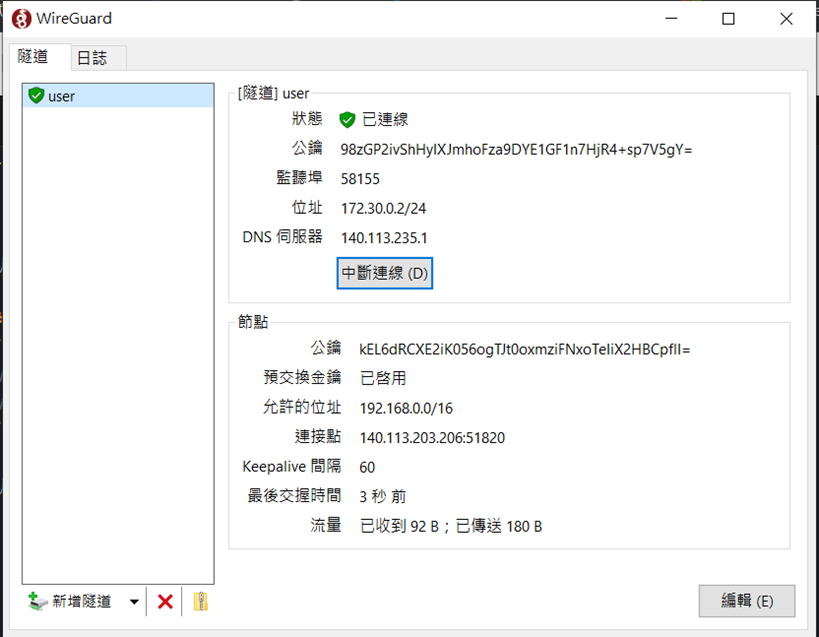Click the shield icon next to 已連線 status
Screen dimensions: 819x637
point(347,120)
